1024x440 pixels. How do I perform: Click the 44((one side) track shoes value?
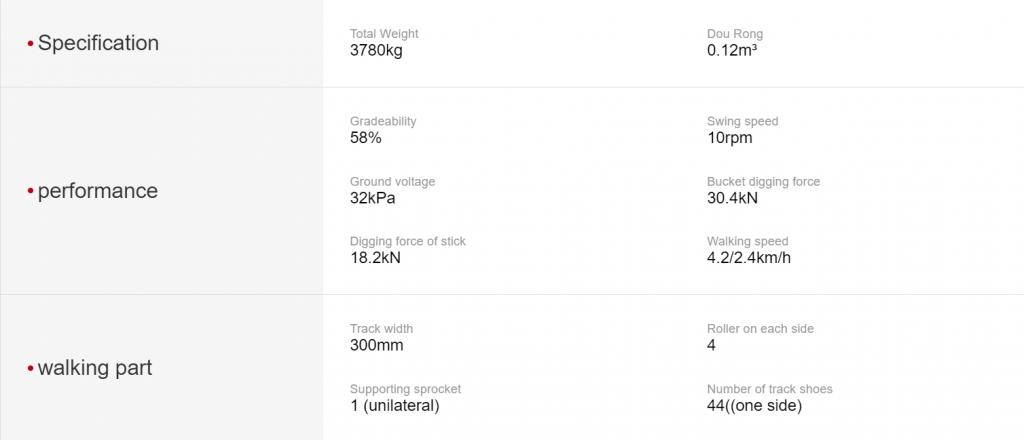click(754, 405)
